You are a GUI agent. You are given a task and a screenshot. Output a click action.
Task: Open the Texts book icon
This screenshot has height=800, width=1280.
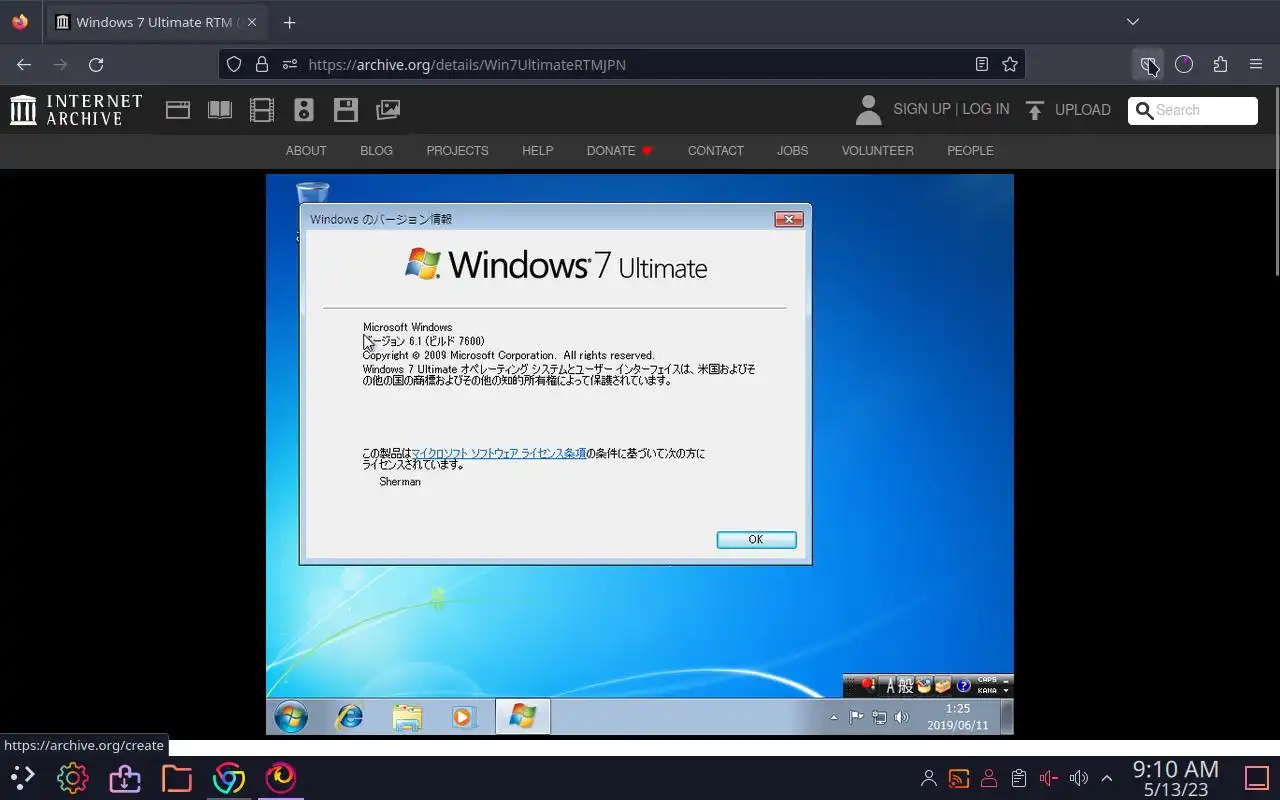pos(220,110)
